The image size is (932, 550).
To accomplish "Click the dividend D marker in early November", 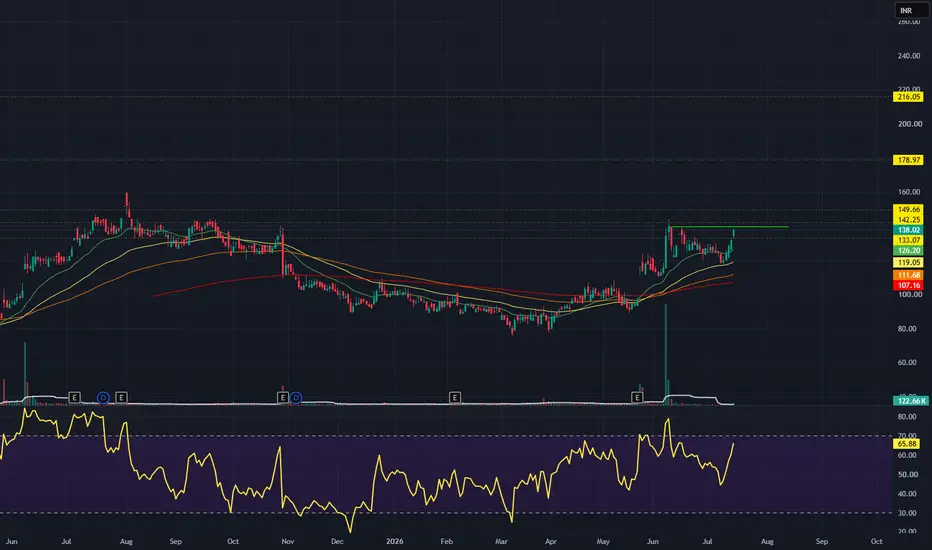I will 295,397.
